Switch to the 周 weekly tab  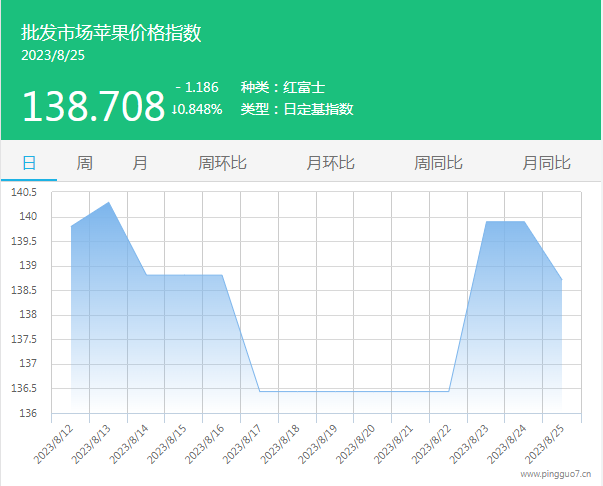(85, 163)
